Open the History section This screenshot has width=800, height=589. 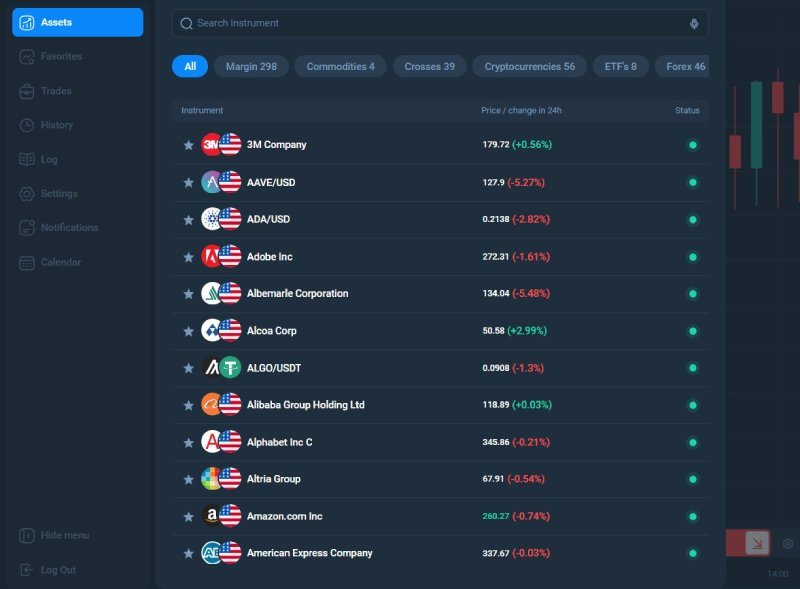tap(46, 125)
